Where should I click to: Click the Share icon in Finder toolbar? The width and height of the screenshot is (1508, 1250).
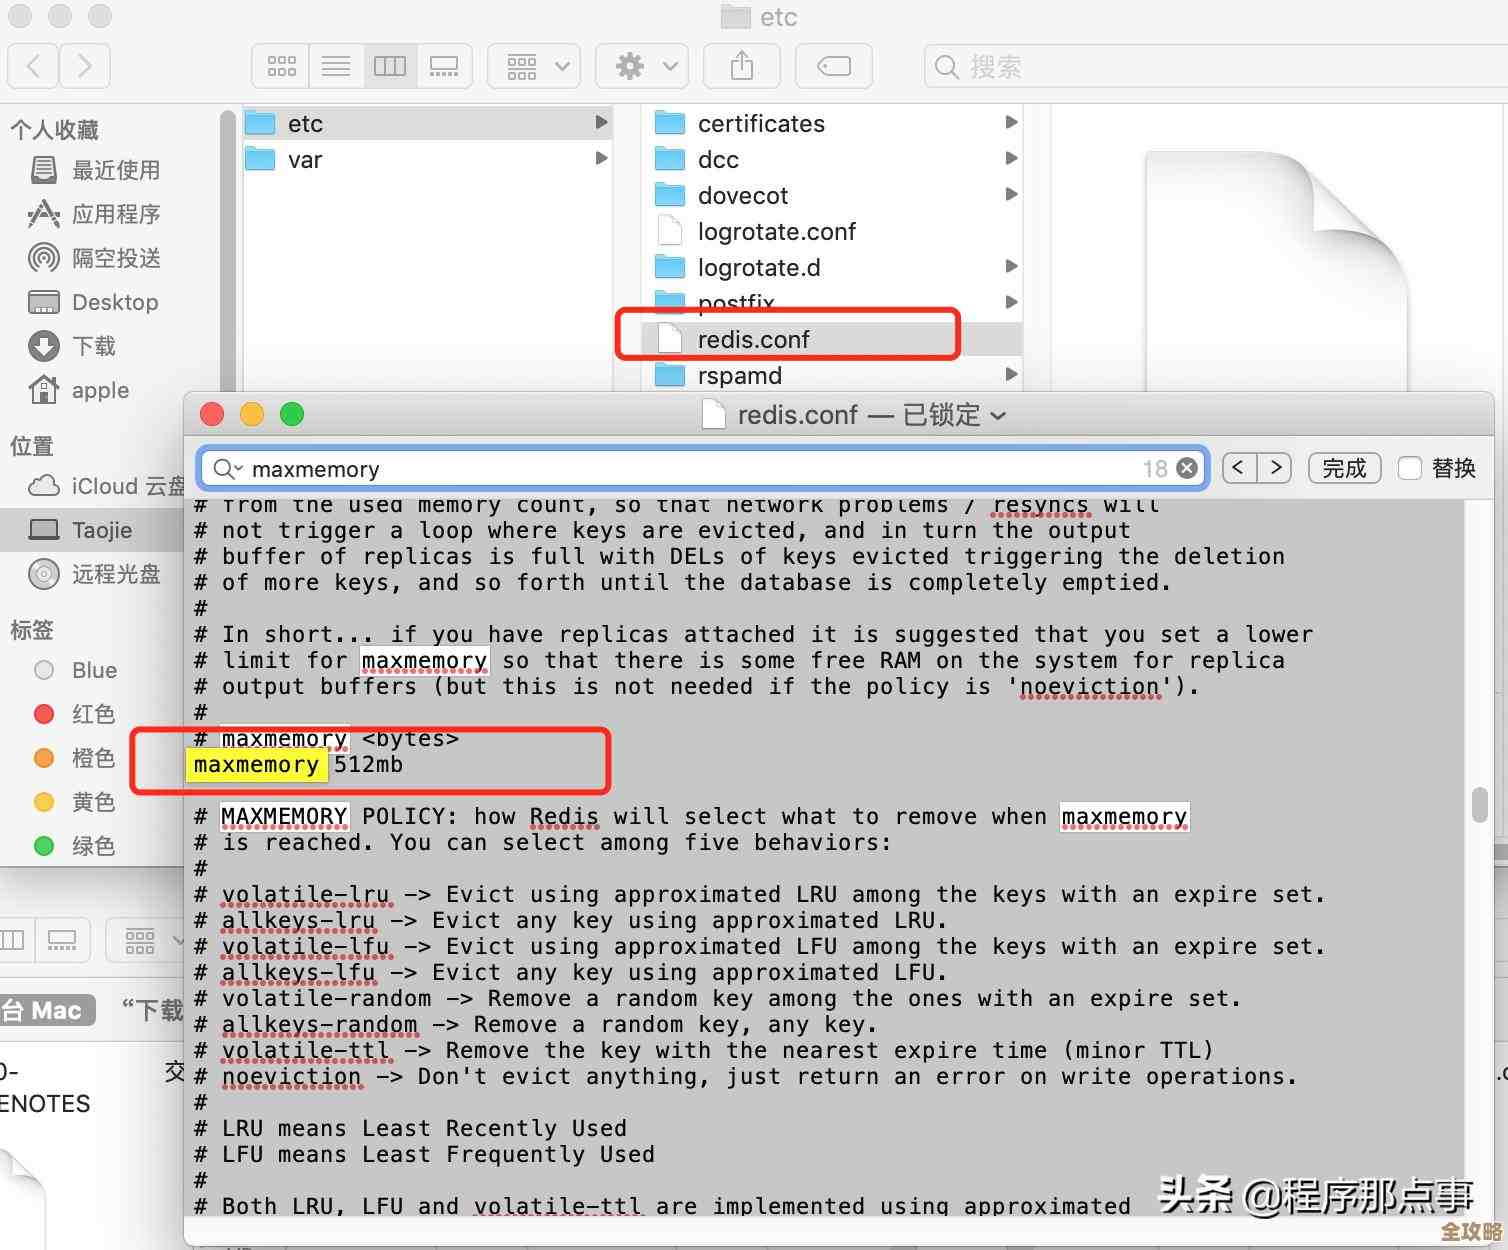tap(741, 67)
